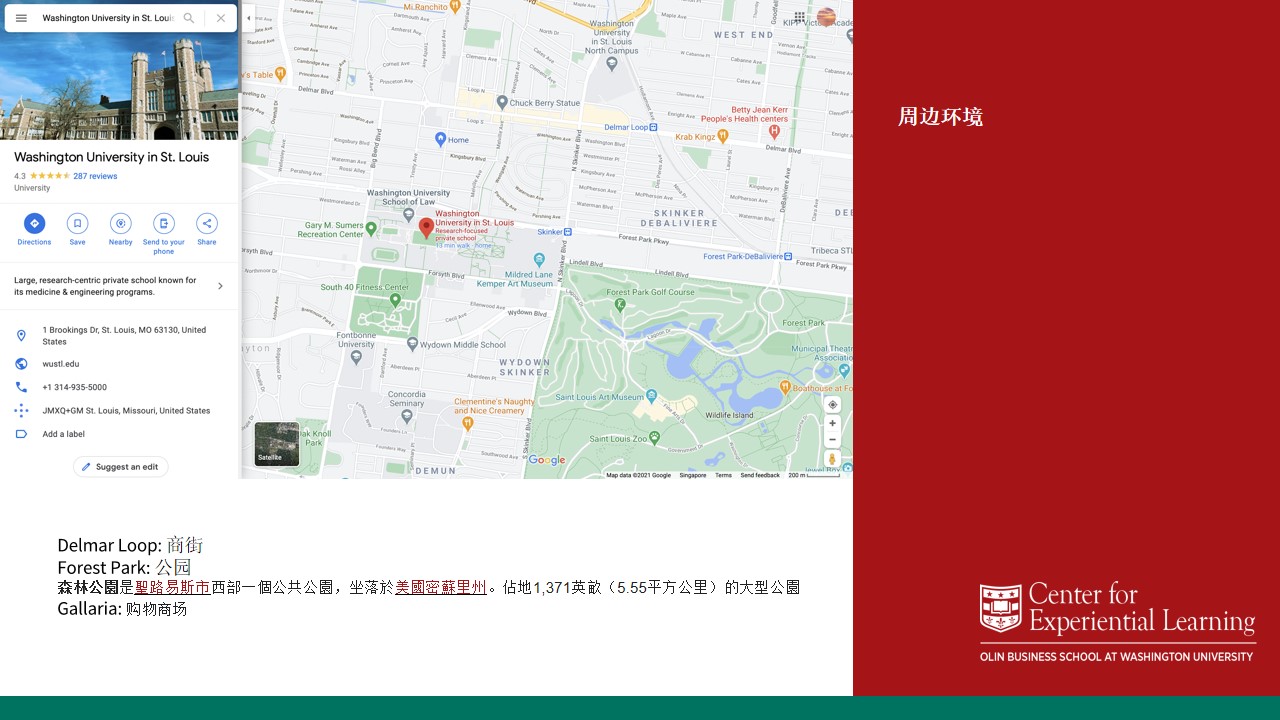Click the Singapore region link
The image size is (1280, 720).
(693, 475)
